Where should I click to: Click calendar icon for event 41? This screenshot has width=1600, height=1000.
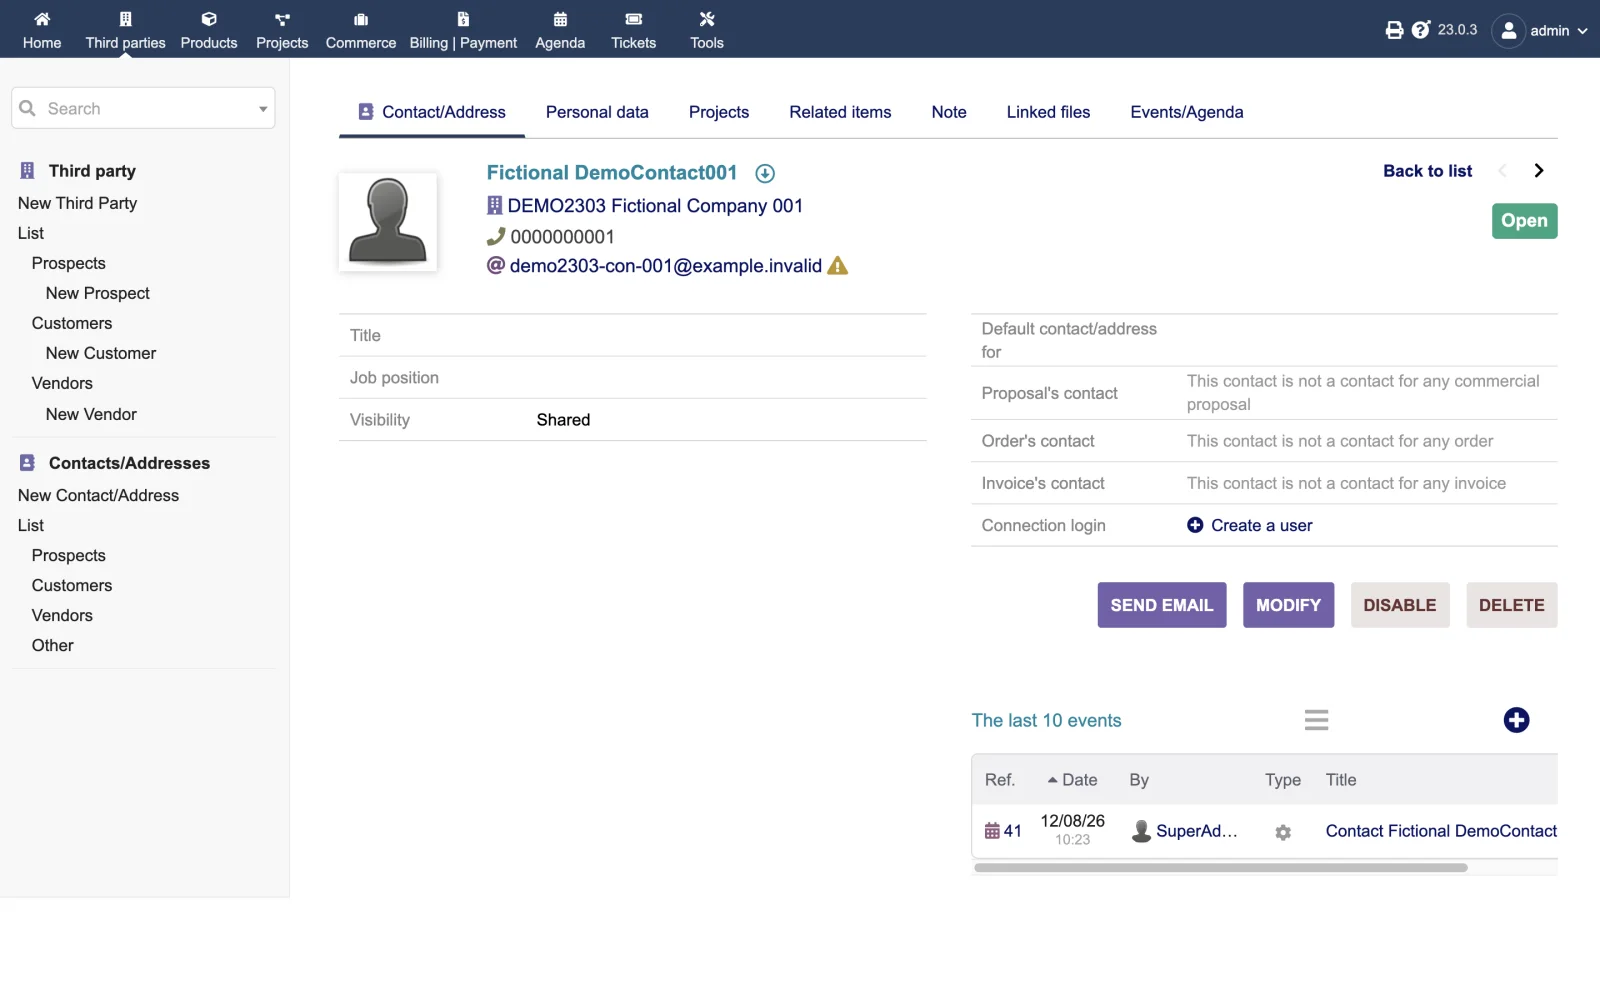click(992, 831)
